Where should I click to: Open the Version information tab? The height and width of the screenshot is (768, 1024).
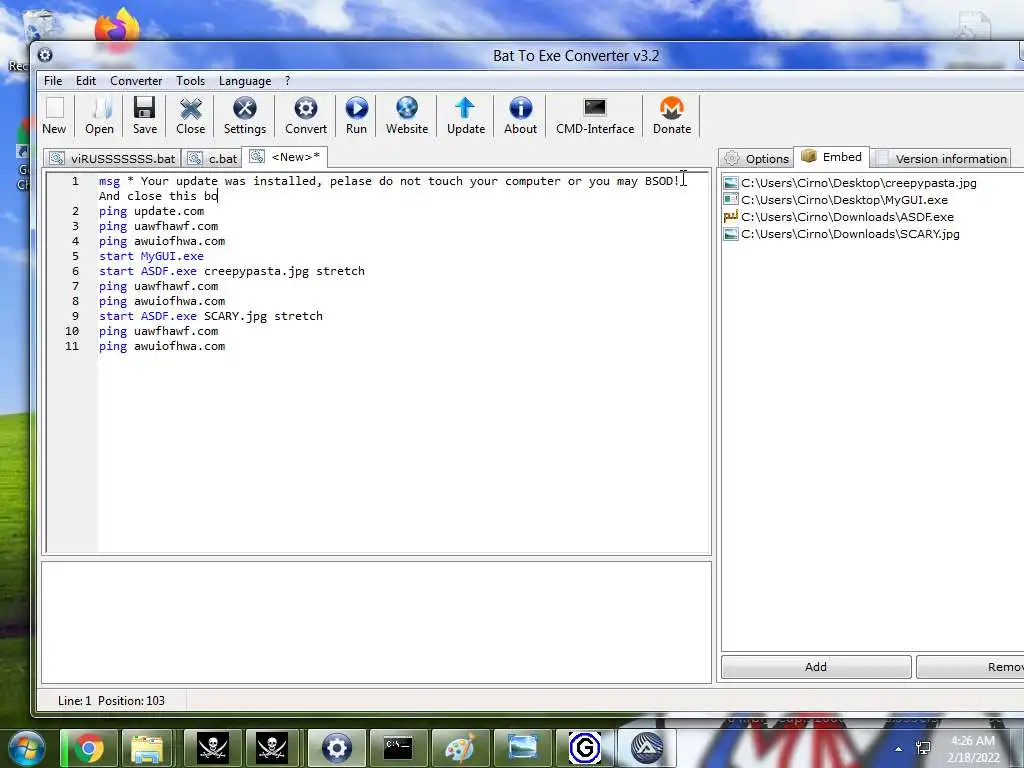pyautogui.click(x=941, y=159)
